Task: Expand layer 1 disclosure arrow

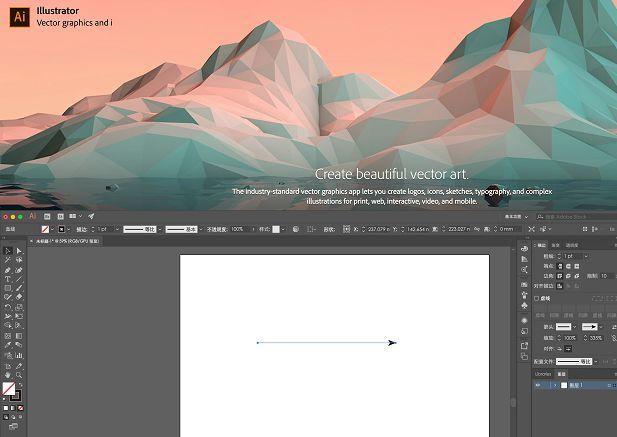Action: (555, 385)
